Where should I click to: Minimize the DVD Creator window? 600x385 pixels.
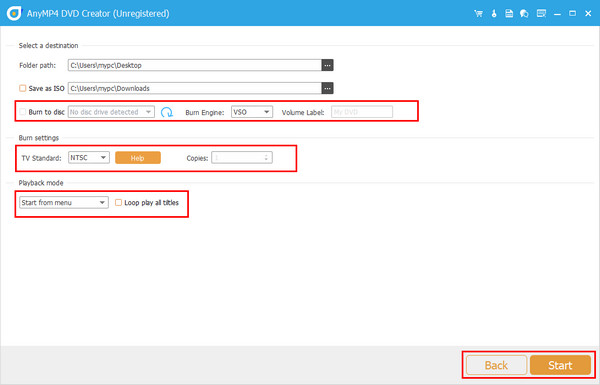pos(557,14)
